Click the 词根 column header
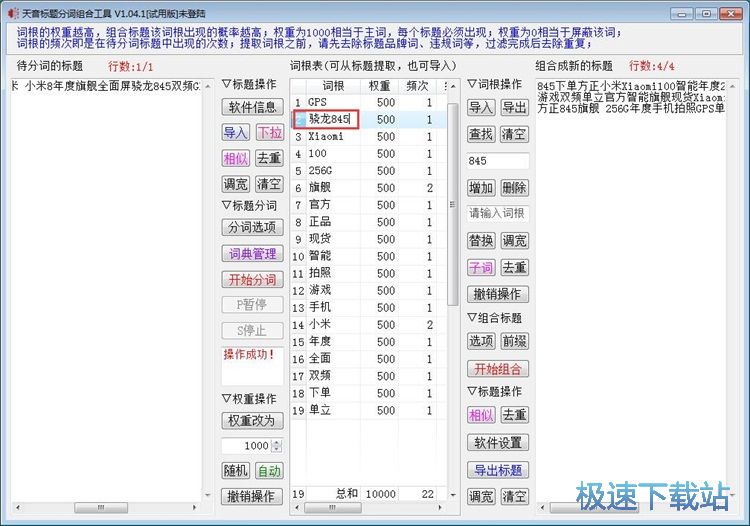Screen dimensions: 750x526 (x=333, y=86)
